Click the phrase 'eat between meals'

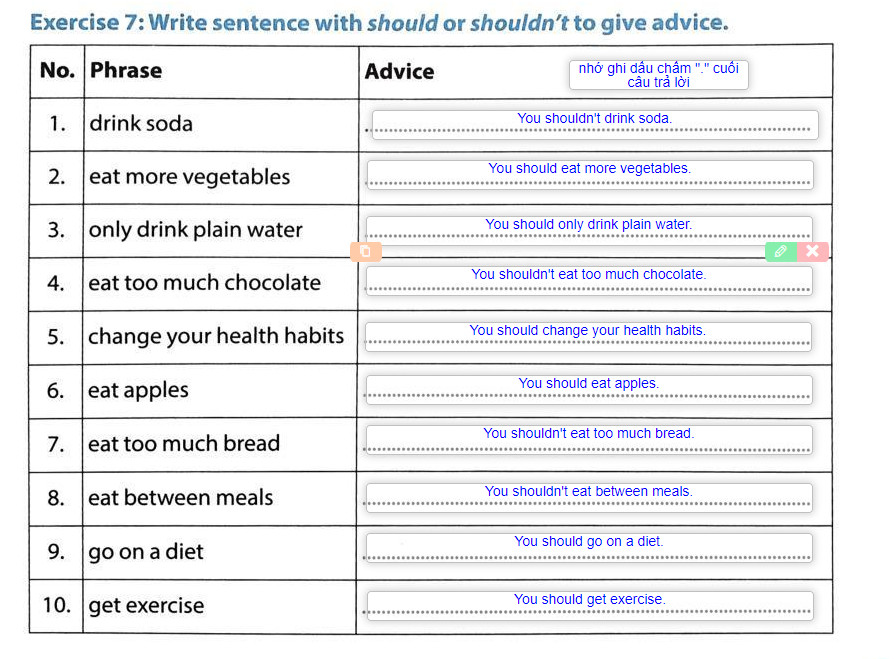pyautogui.click(x=180, y=497)
